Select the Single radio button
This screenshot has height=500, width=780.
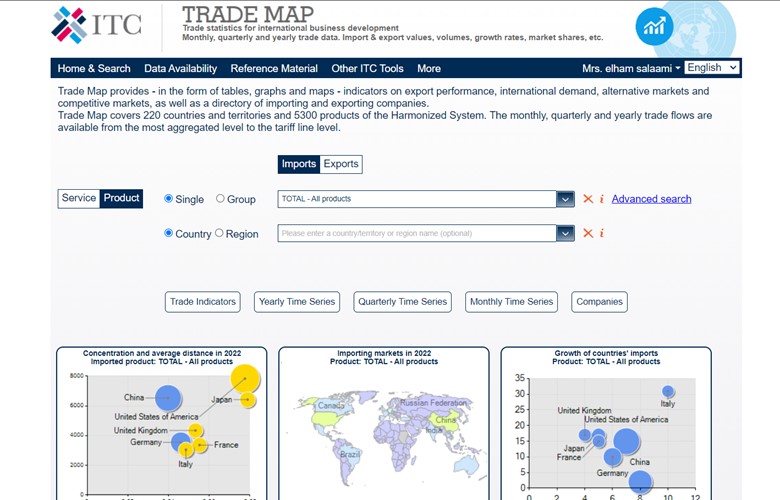click(x=169, y=199)
